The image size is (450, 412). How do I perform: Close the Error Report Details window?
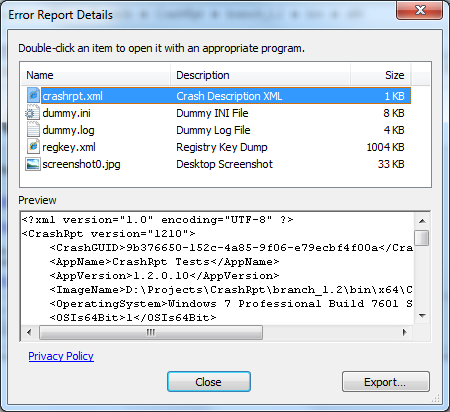point(420,10)
